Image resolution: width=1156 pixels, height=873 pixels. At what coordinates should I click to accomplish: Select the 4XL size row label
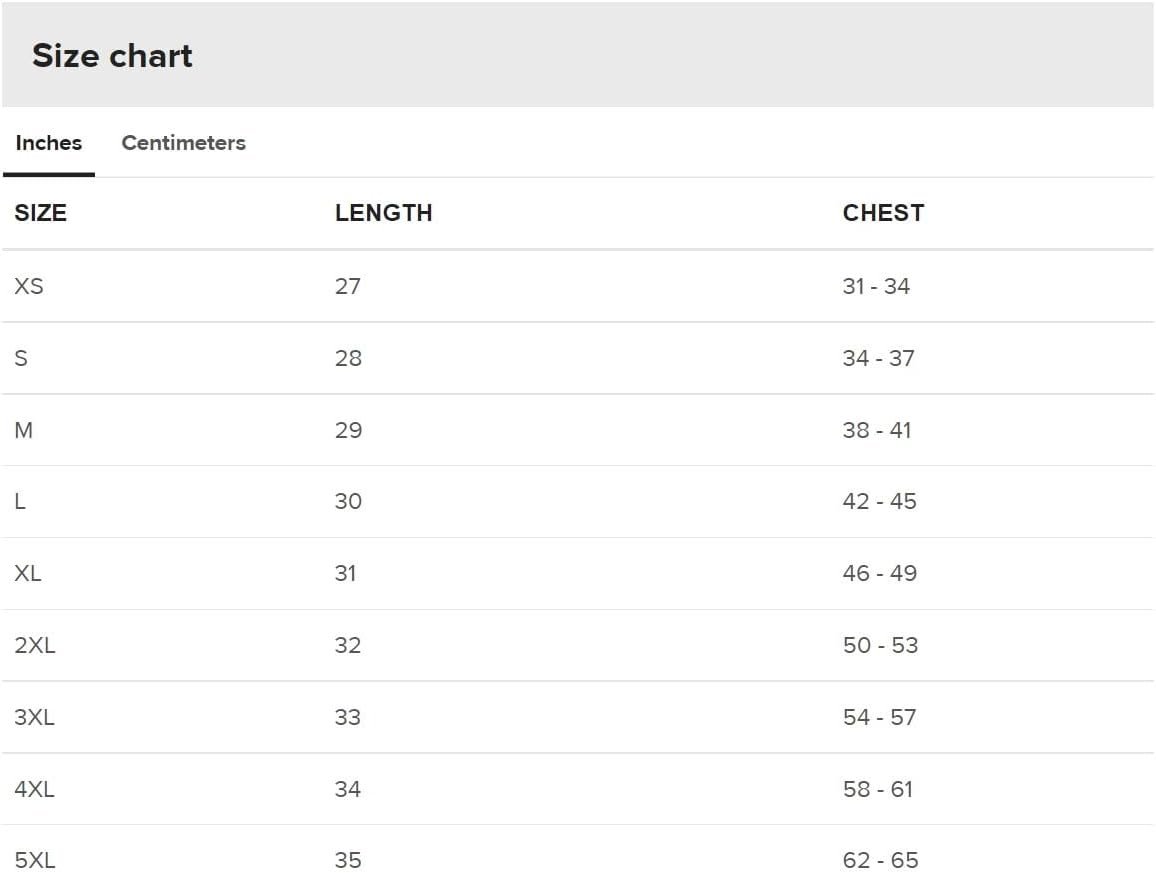[34, 789]
